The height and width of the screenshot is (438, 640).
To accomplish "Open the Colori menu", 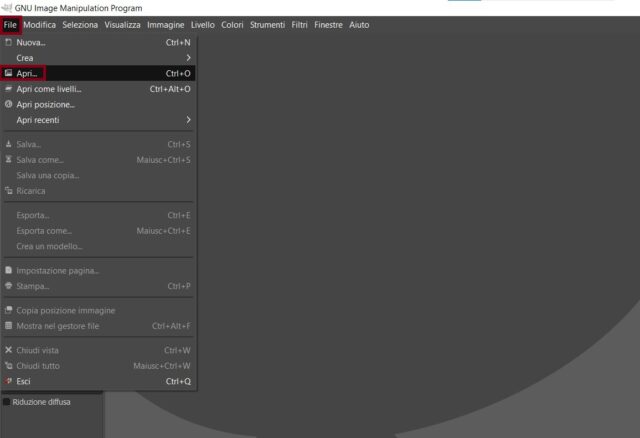I will pos(232,25).
